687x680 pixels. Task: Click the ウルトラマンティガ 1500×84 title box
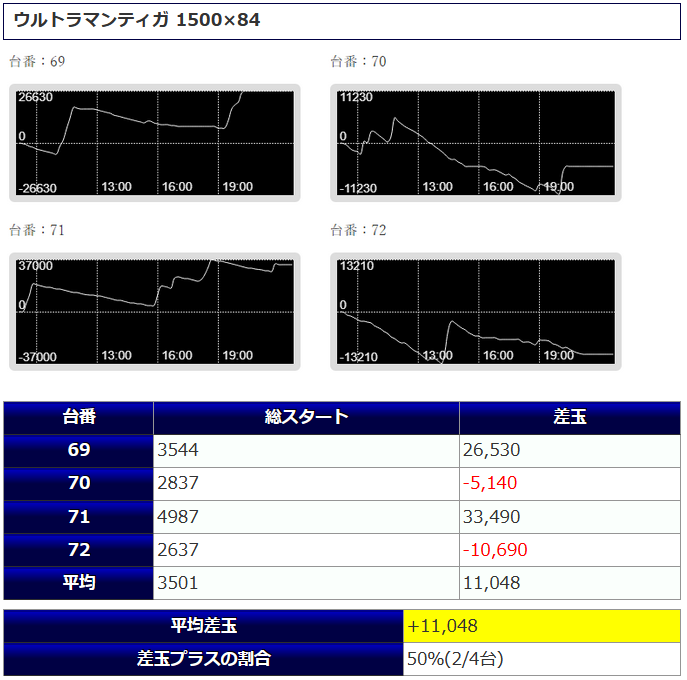pos(343,21)
